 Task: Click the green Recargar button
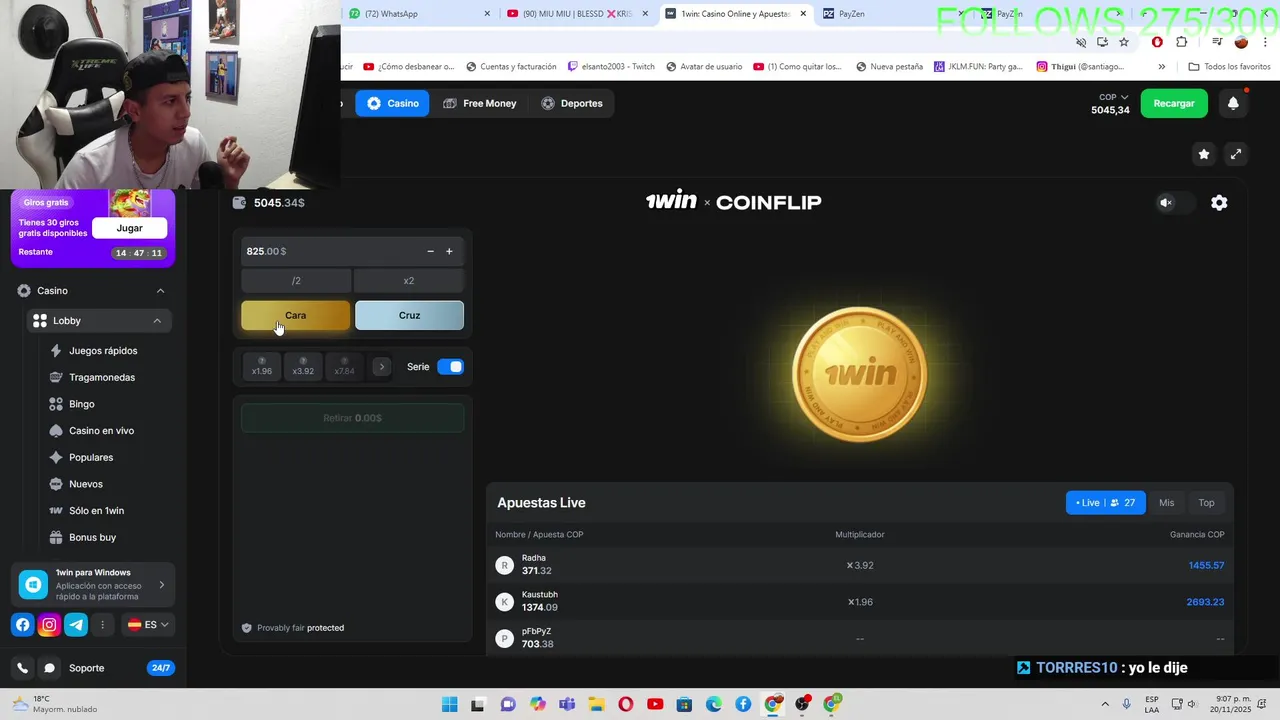point(1174,103)
